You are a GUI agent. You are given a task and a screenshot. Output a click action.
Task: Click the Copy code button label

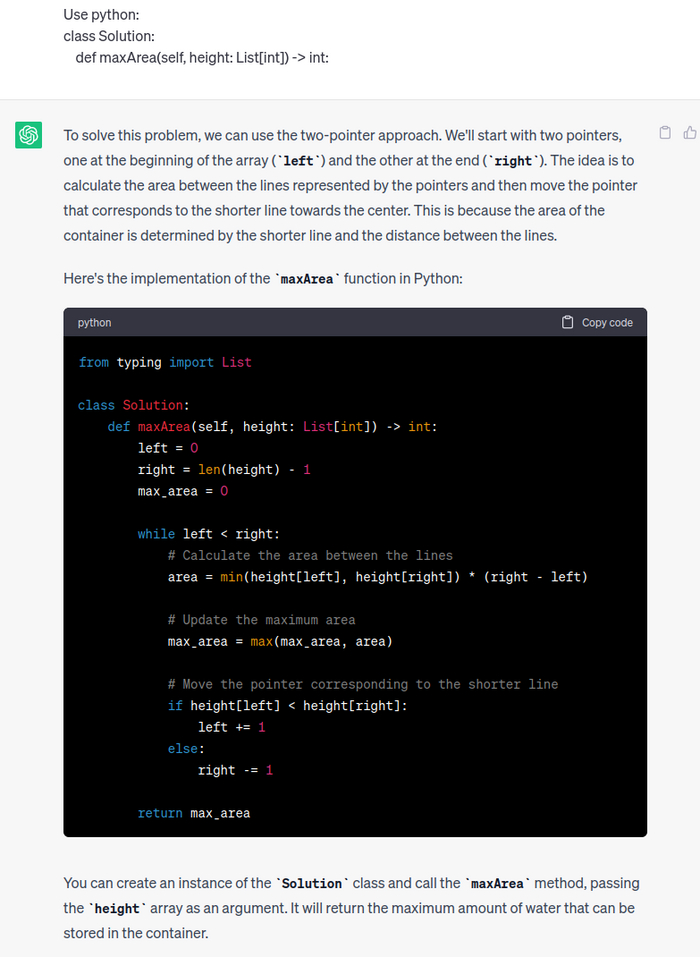tap(607, 322)
